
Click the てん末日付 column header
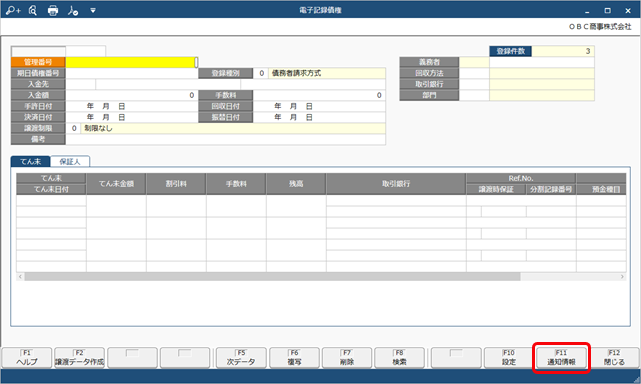[x=51, y=189]
